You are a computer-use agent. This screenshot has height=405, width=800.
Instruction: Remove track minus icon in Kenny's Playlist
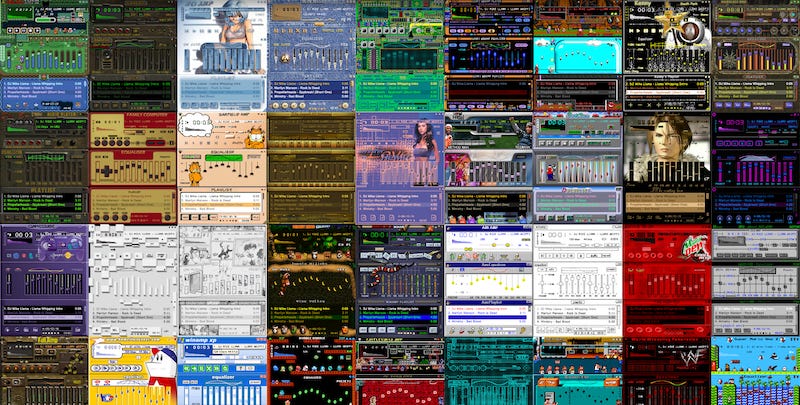pyautogui.click(x=639, y=105)
